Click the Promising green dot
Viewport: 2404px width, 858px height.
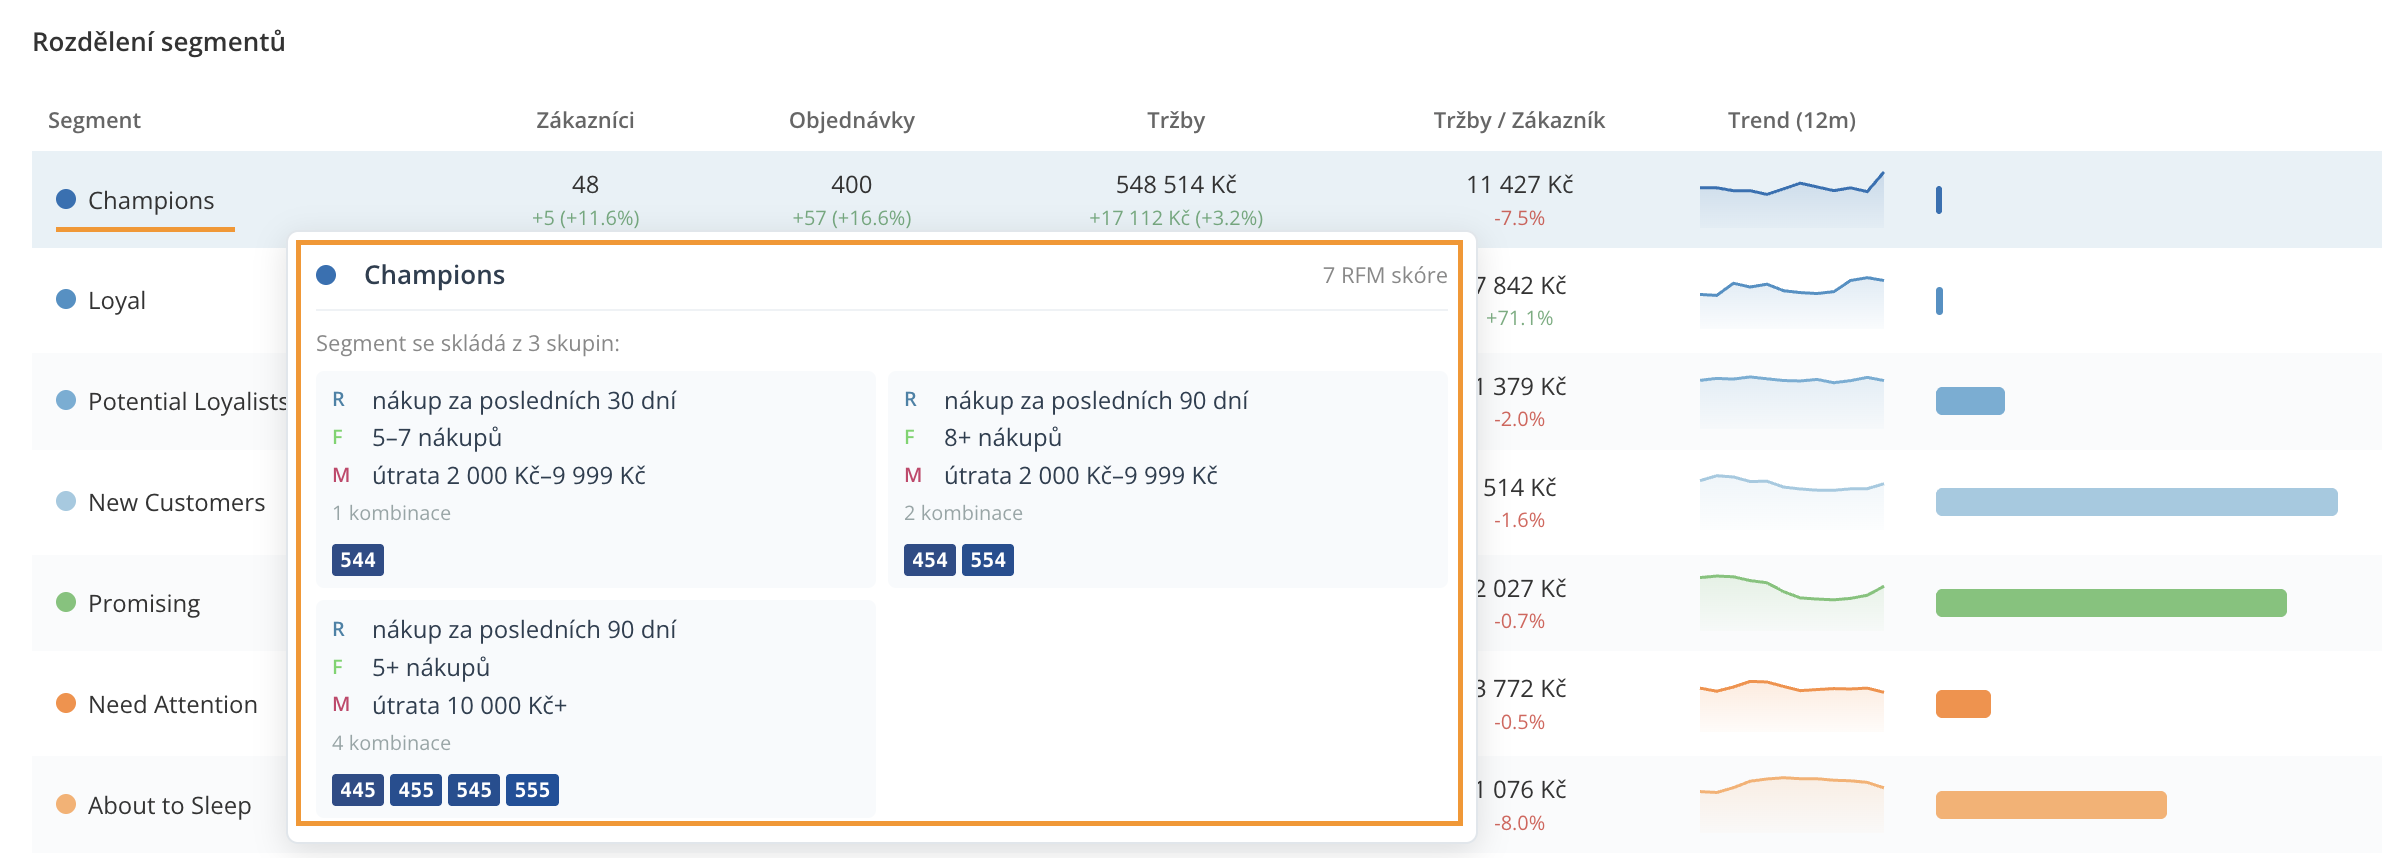coord(66,602)
